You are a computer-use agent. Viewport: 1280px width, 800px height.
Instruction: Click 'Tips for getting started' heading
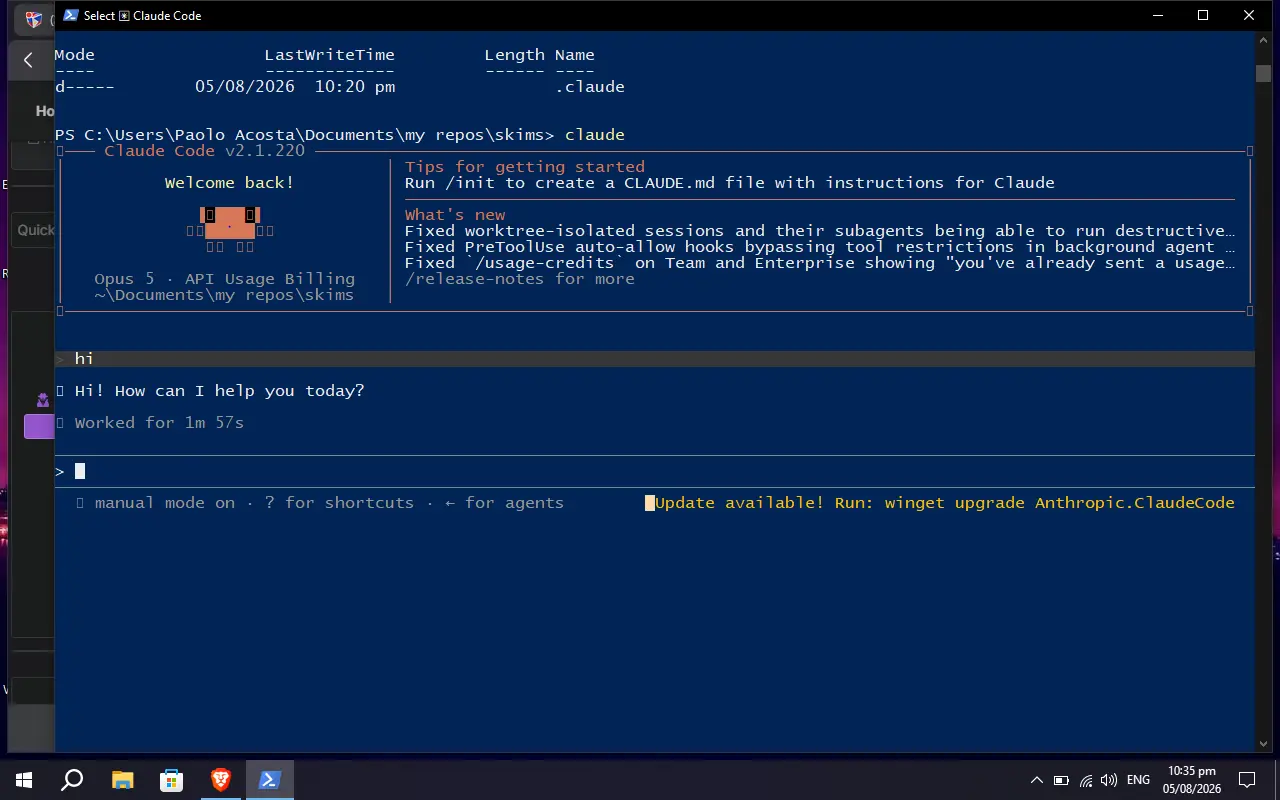525,167
